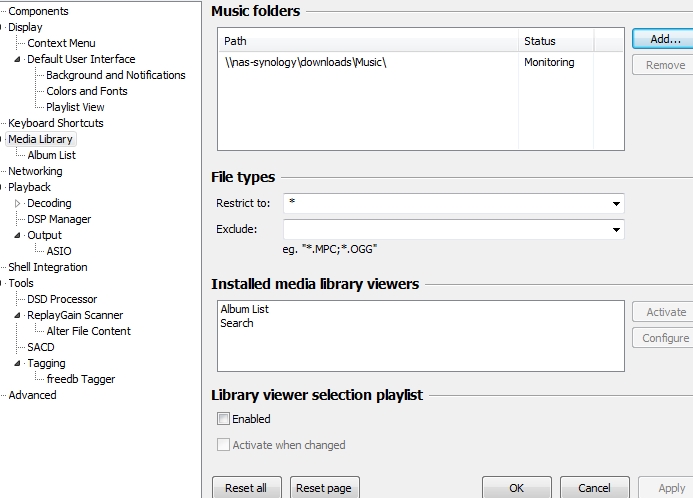The height and width of the screenshot is (498, 693).
Task: Collapse the ReplayGain Scanner tree node
Action: pyautogui.click(x=17, y=315)
